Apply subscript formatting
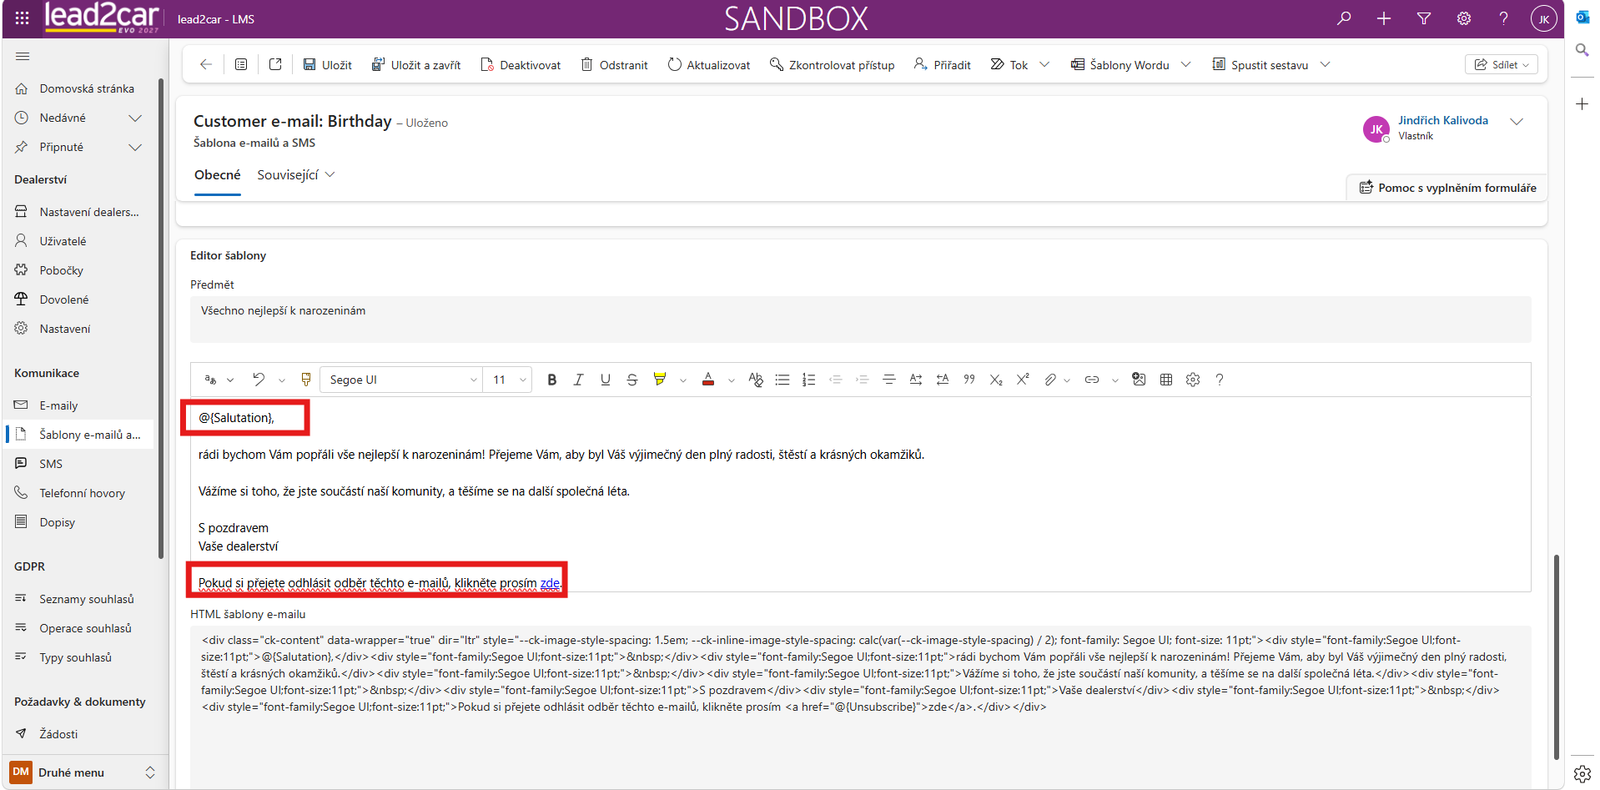Screen dimensions: 1600x790 [x=996, y=380]
